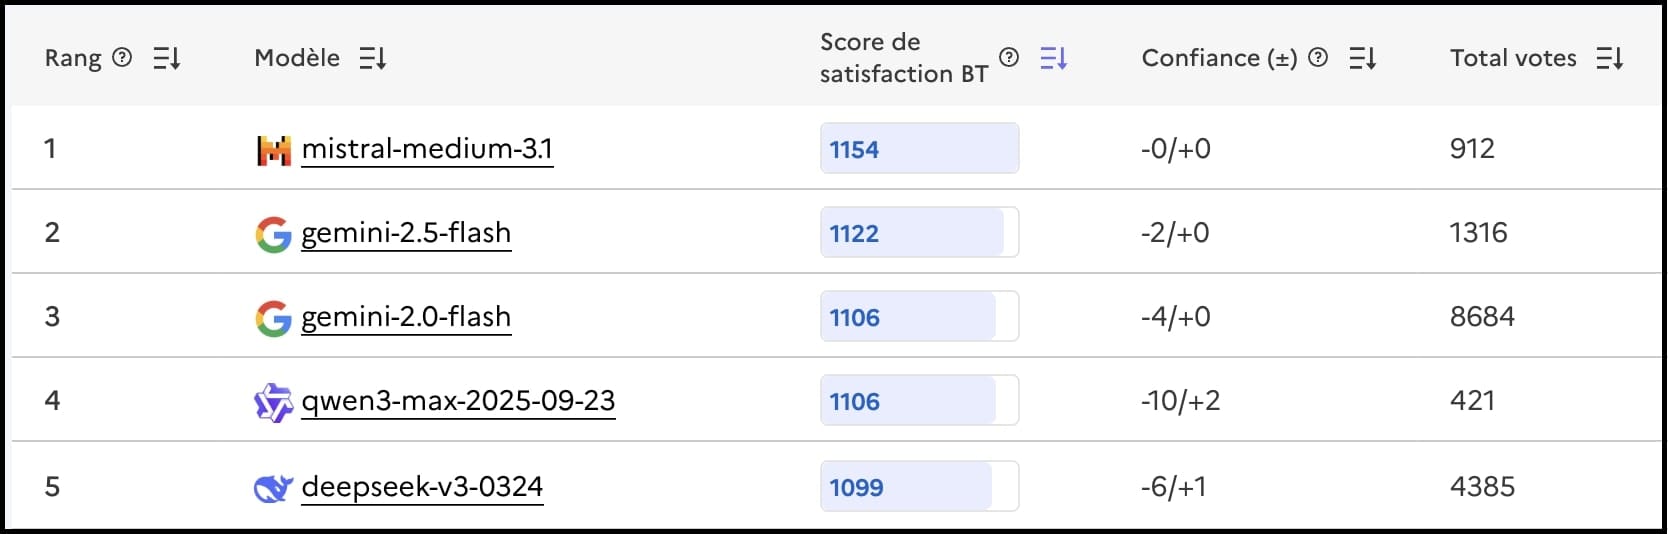Show help tooltip for Rang
Viewport: 1668px width, 534px height.
(122, 58)
